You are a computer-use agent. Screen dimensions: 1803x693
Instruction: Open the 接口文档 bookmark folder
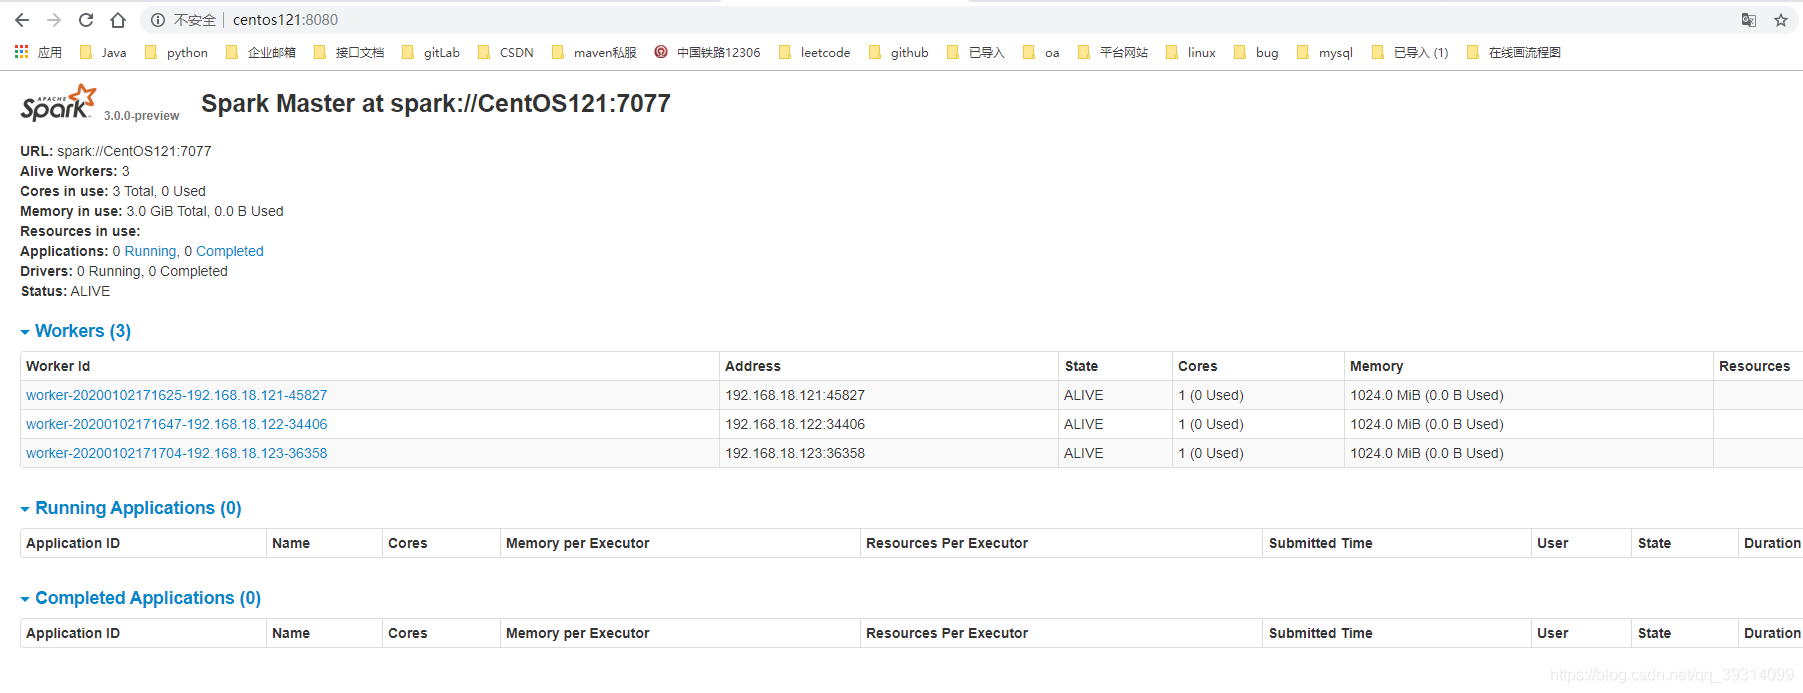tap(349, 52)
